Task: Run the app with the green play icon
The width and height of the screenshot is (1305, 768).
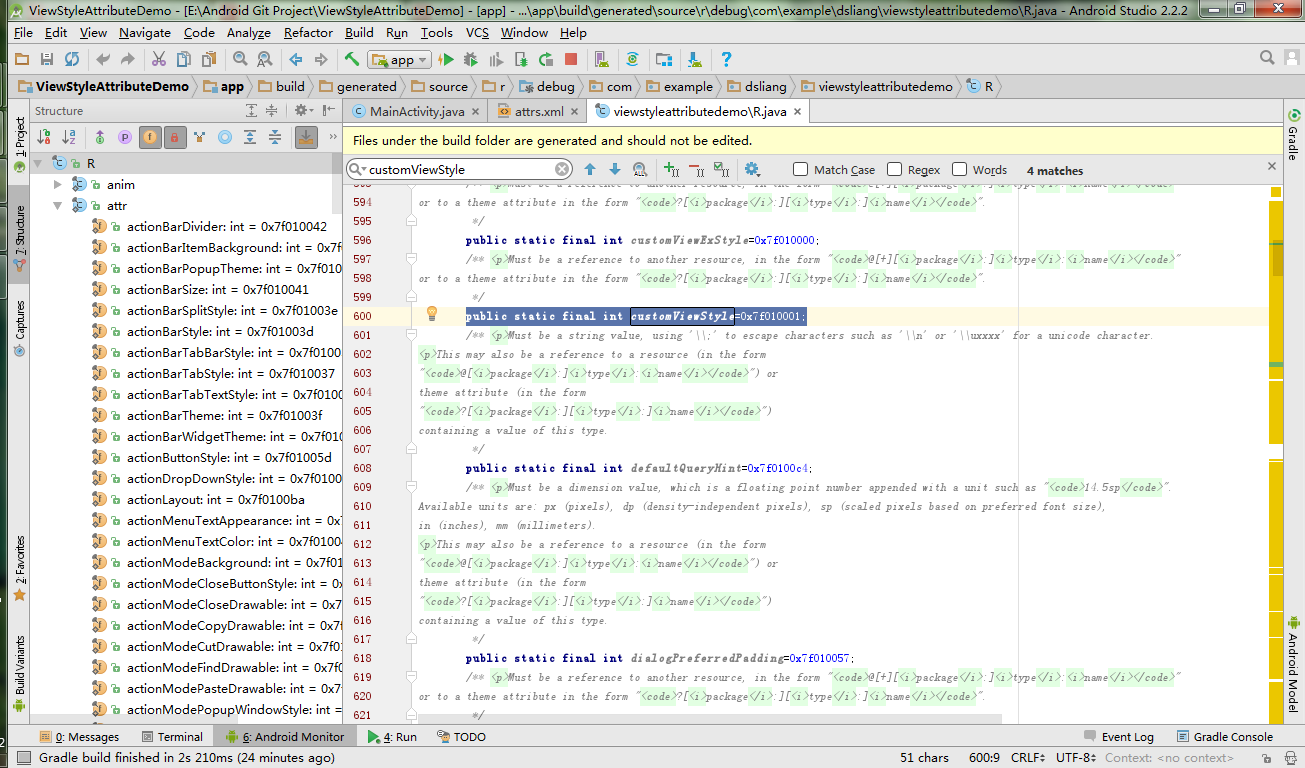Action: coord(447,60)
